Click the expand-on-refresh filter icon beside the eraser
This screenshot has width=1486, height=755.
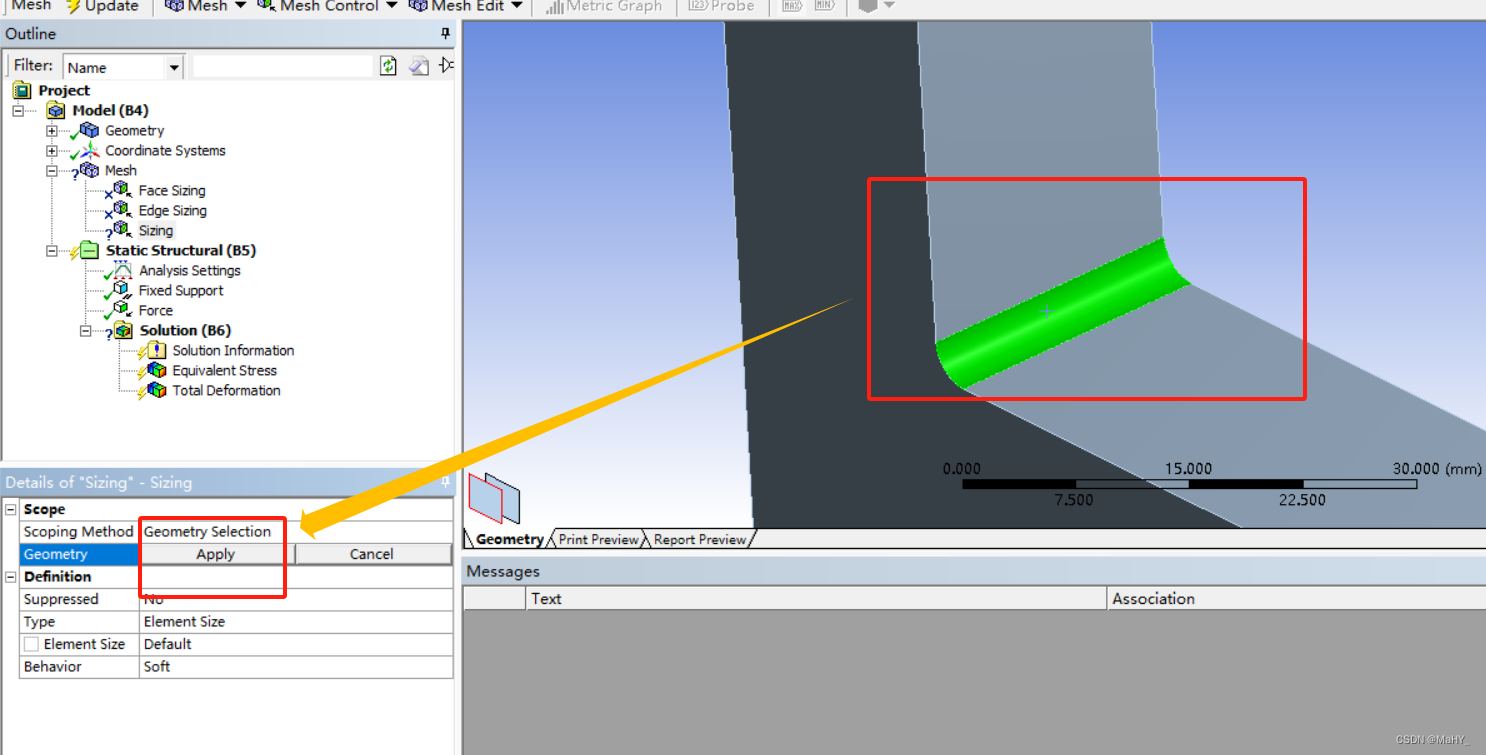[x=446, y=65]
